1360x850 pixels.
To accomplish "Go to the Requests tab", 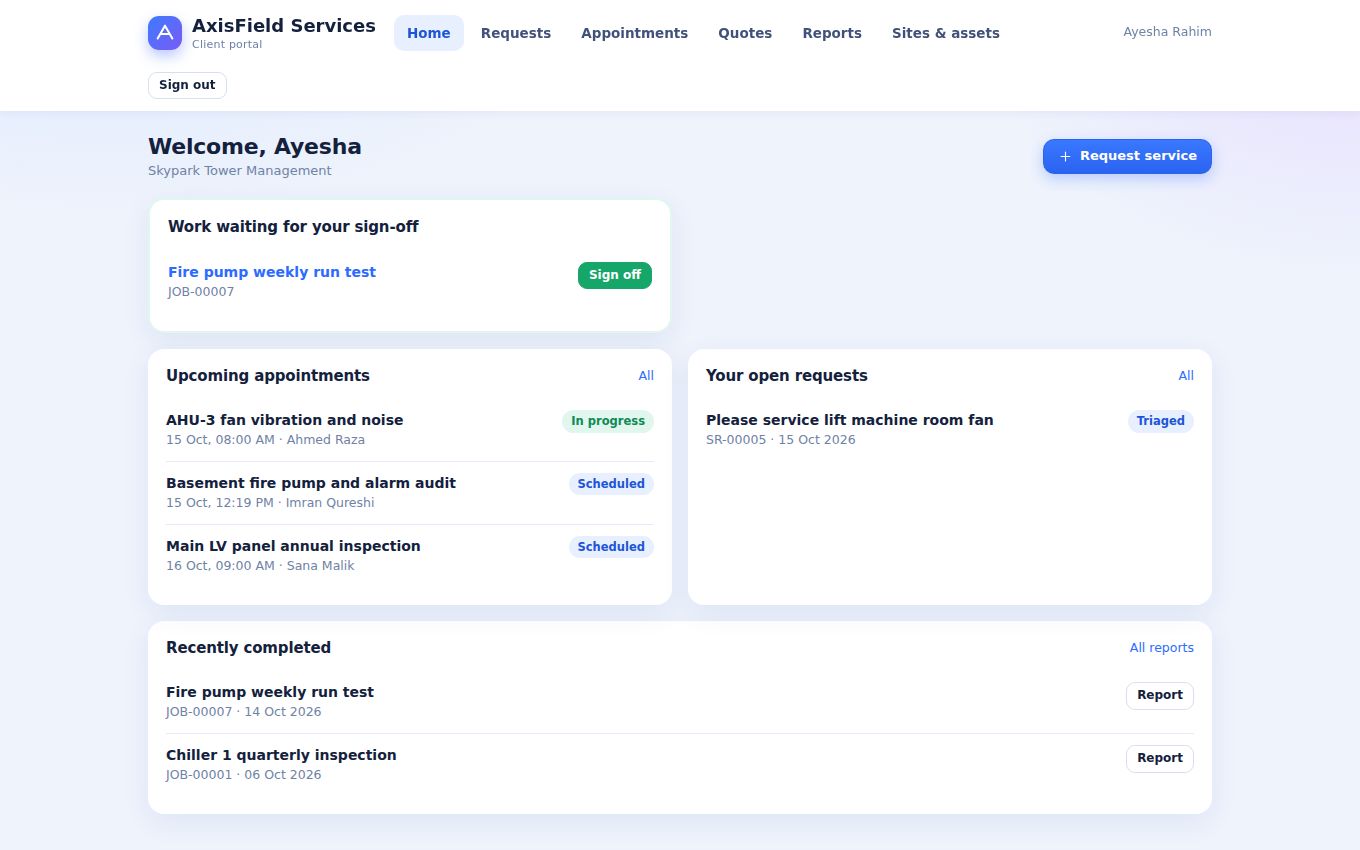I will [x=516, y=33].
